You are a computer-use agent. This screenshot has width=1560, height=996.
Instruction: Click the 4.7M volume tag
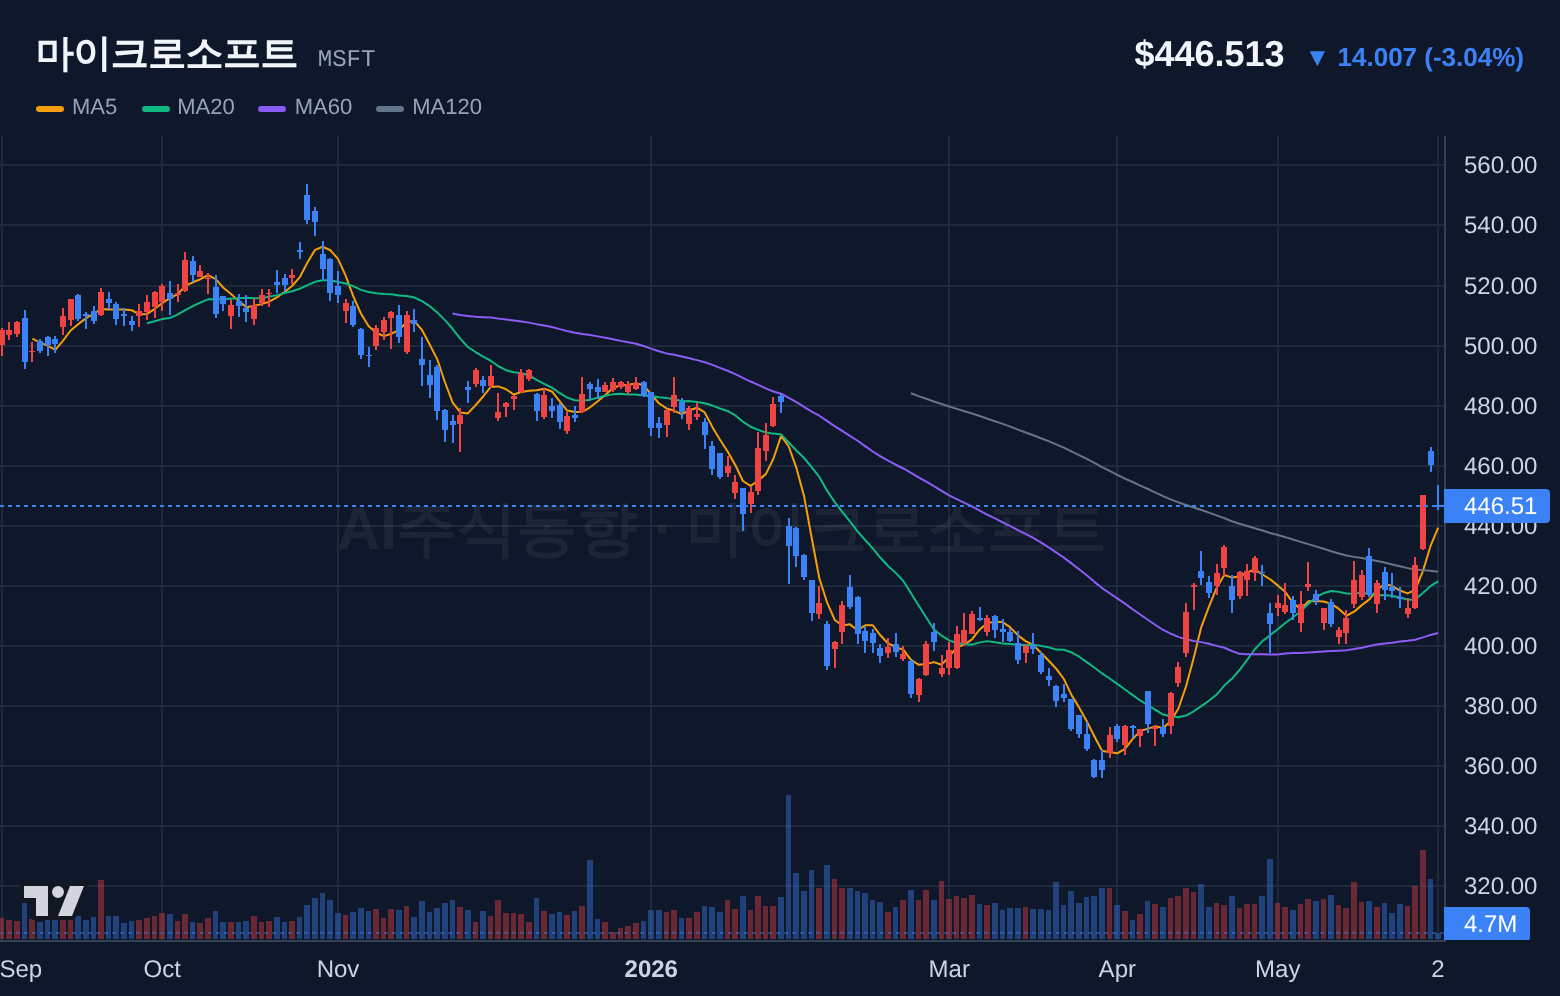click(x=1488, y=923)
